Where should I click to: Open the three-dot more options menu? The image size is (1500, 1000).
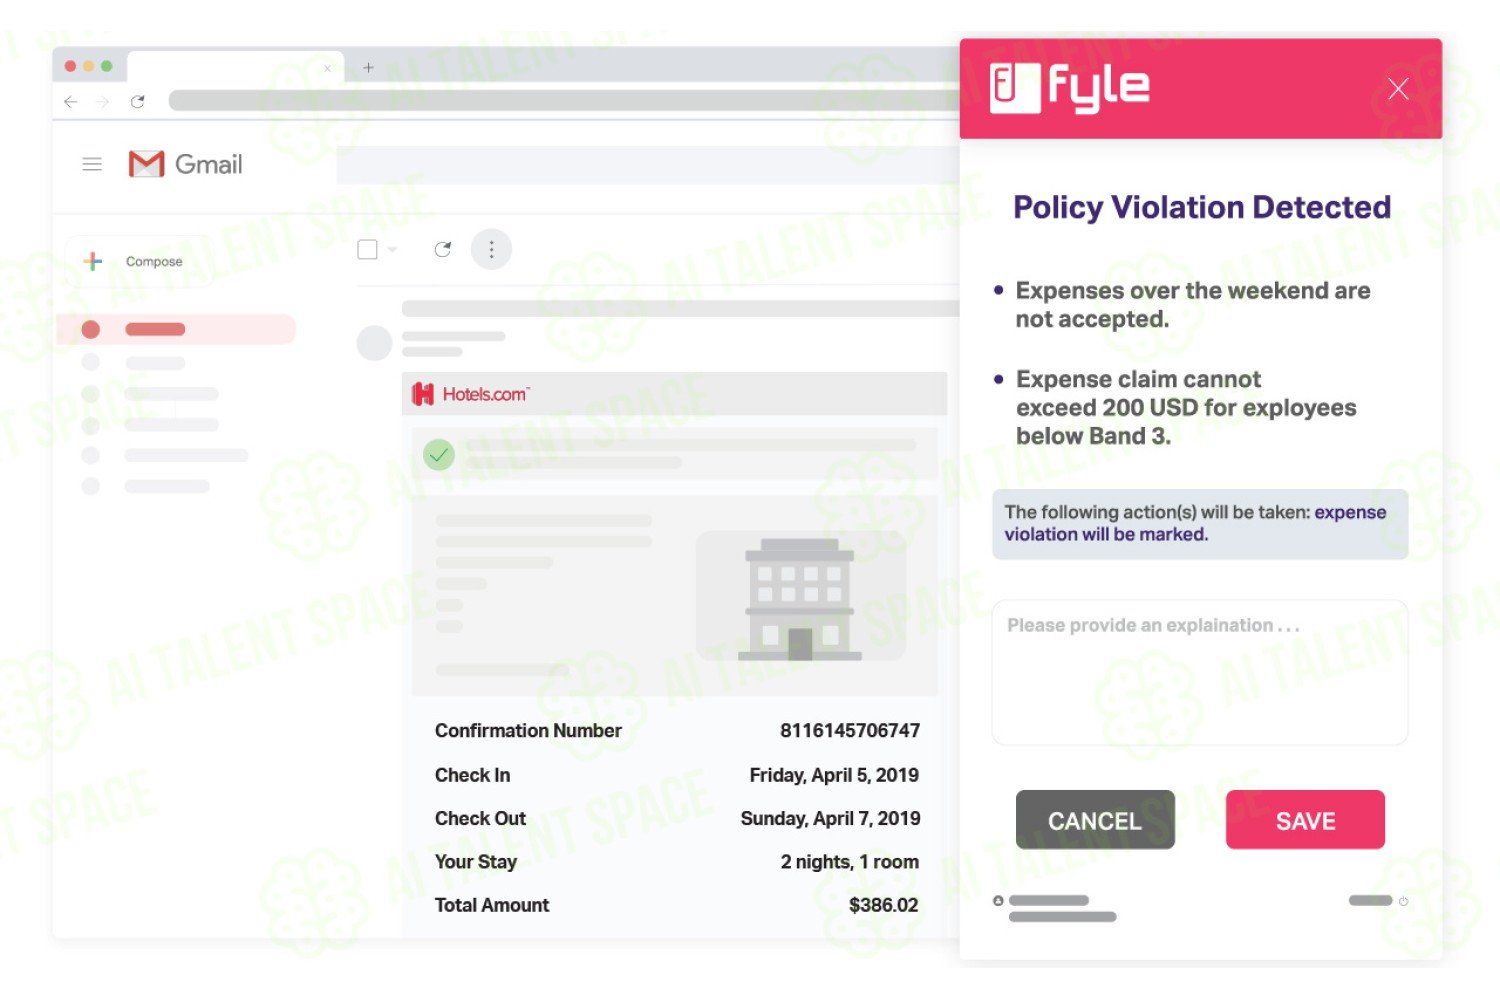click(491, 249)
